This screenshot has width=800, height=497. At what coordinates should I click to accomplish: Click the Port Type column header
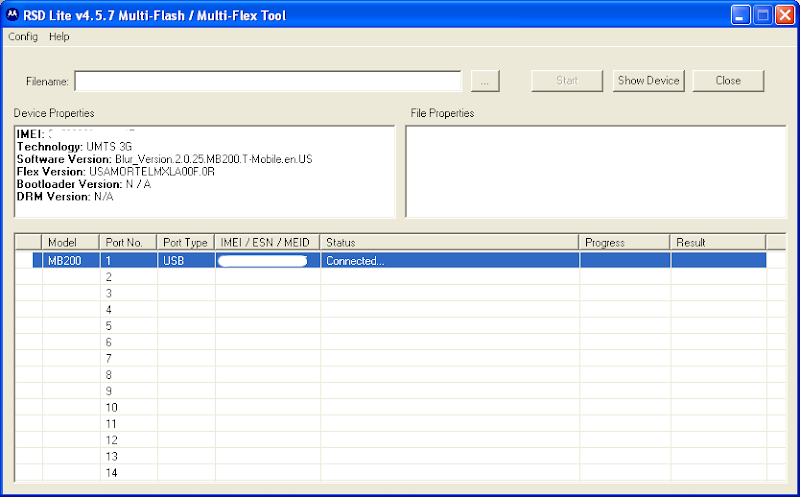pos(186,242)
